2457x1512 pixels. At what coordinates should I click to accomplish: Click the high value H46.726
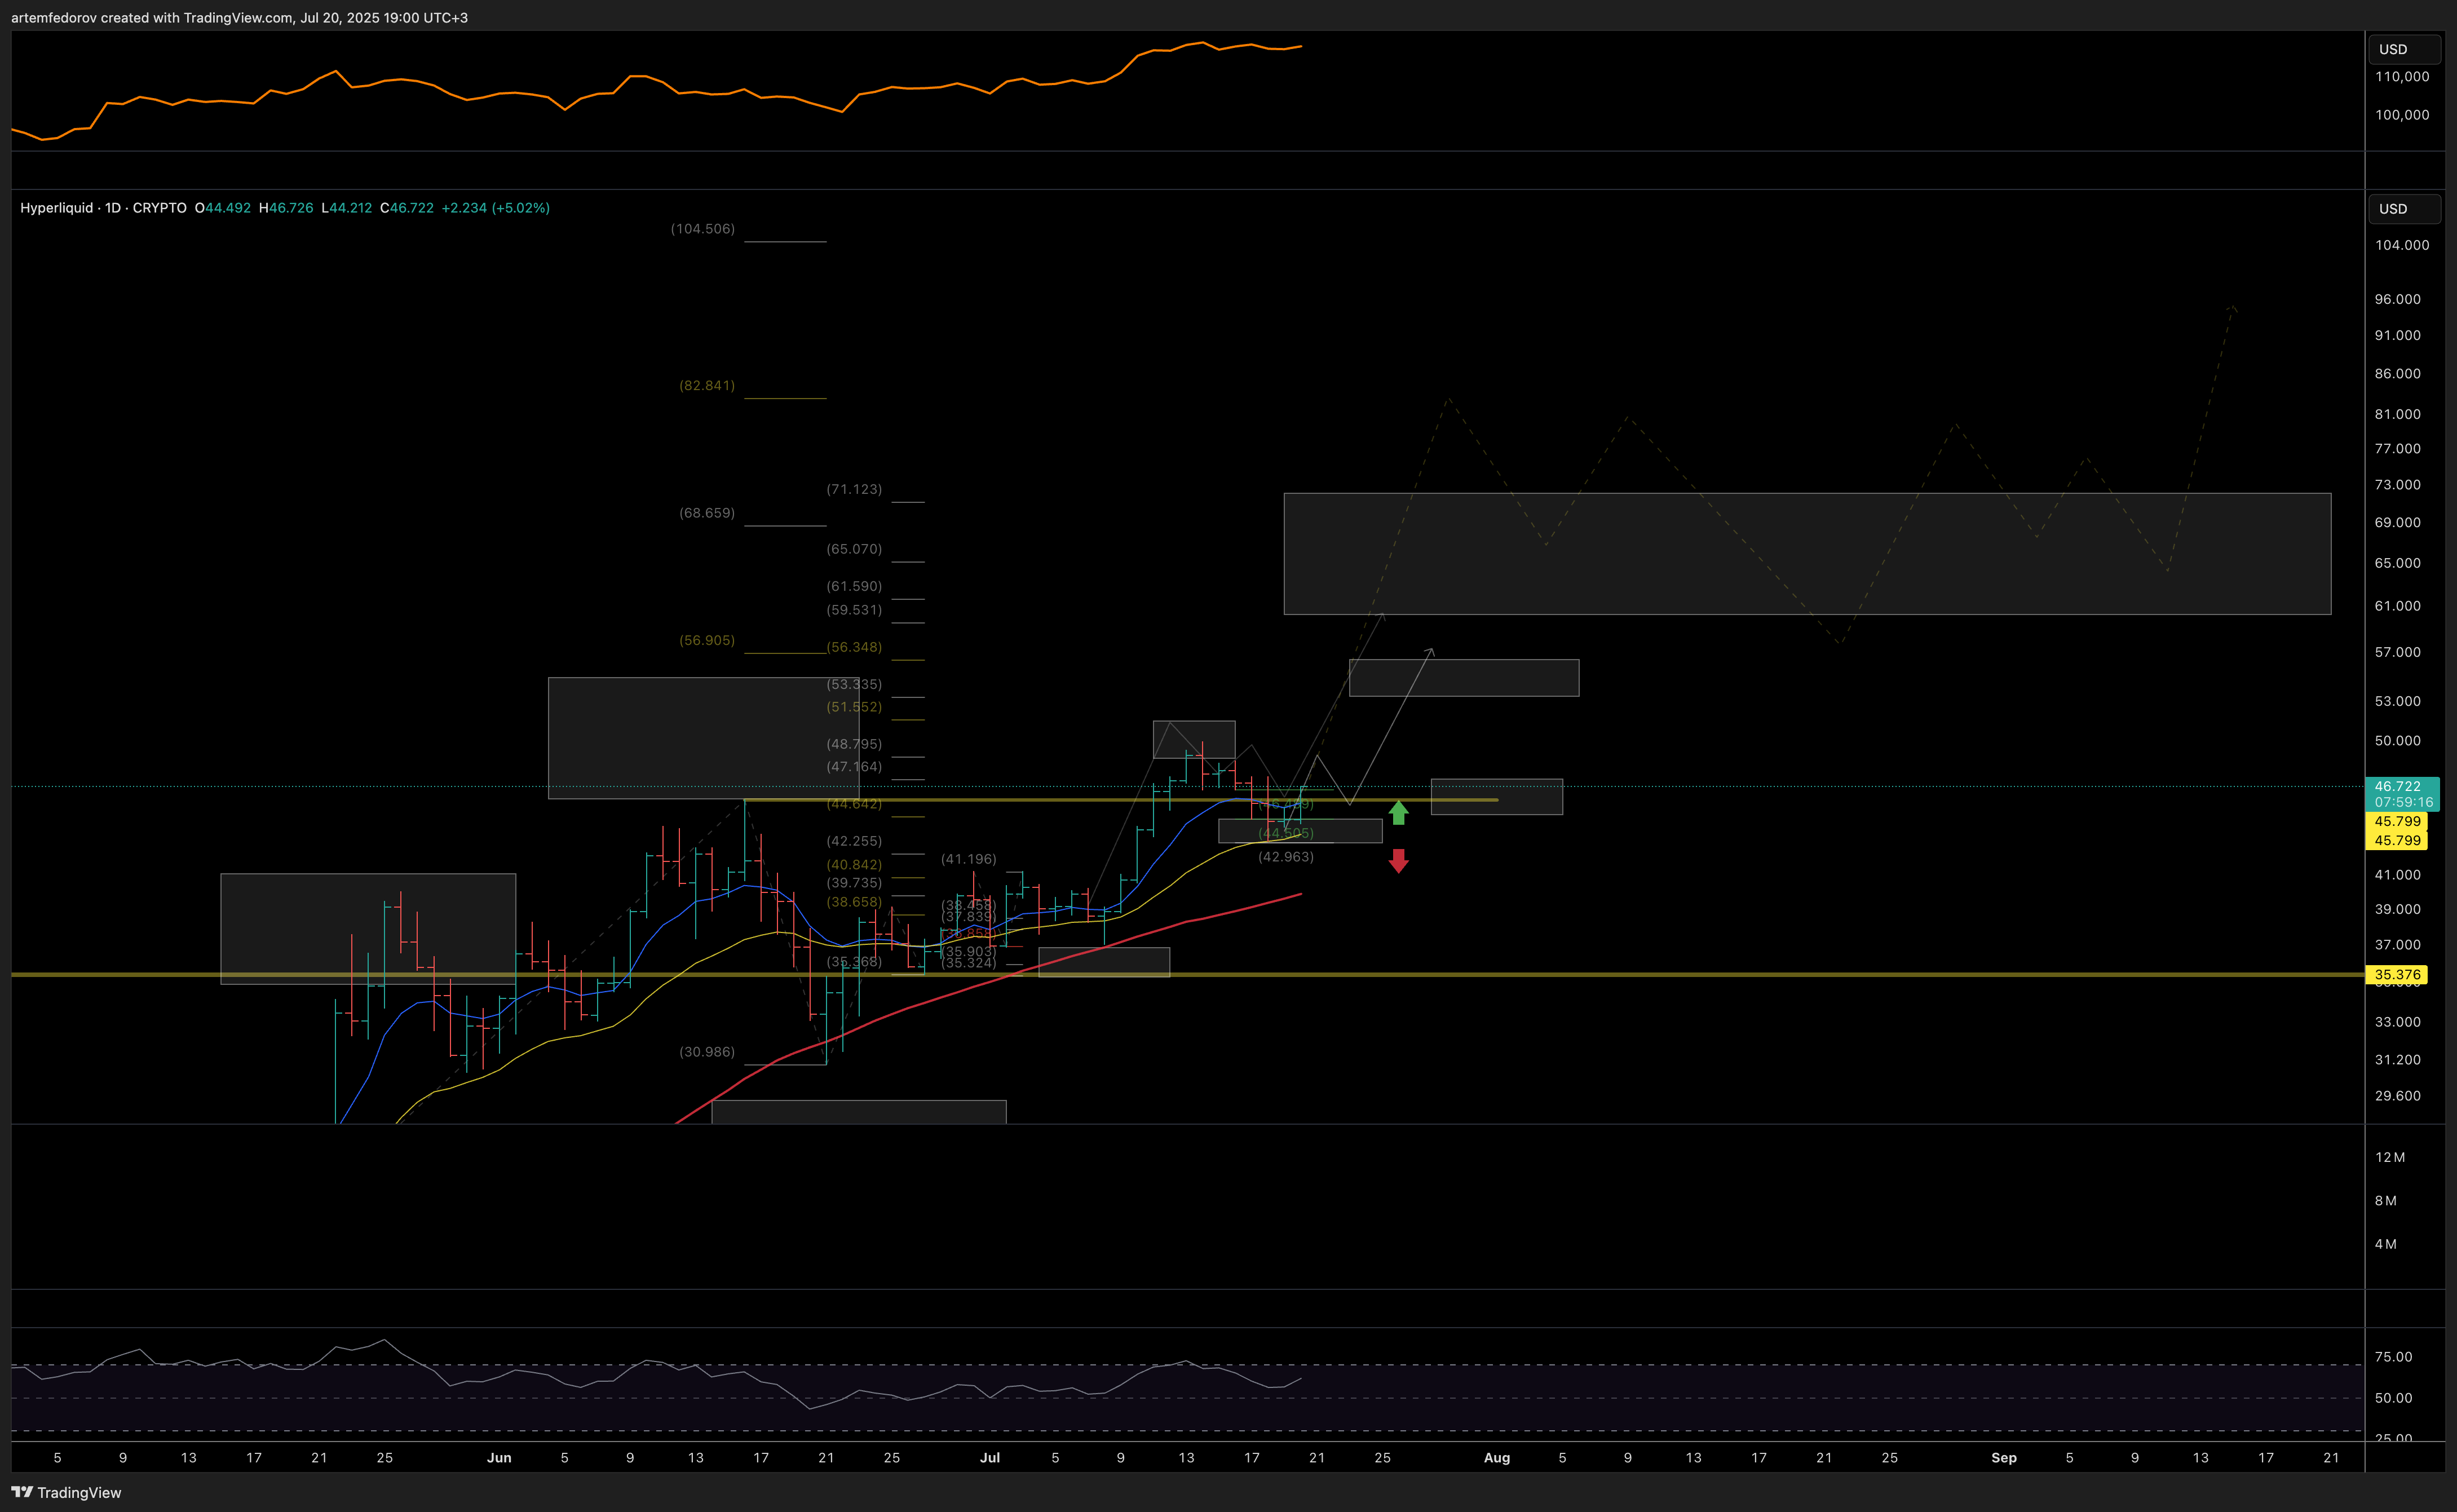286,208
